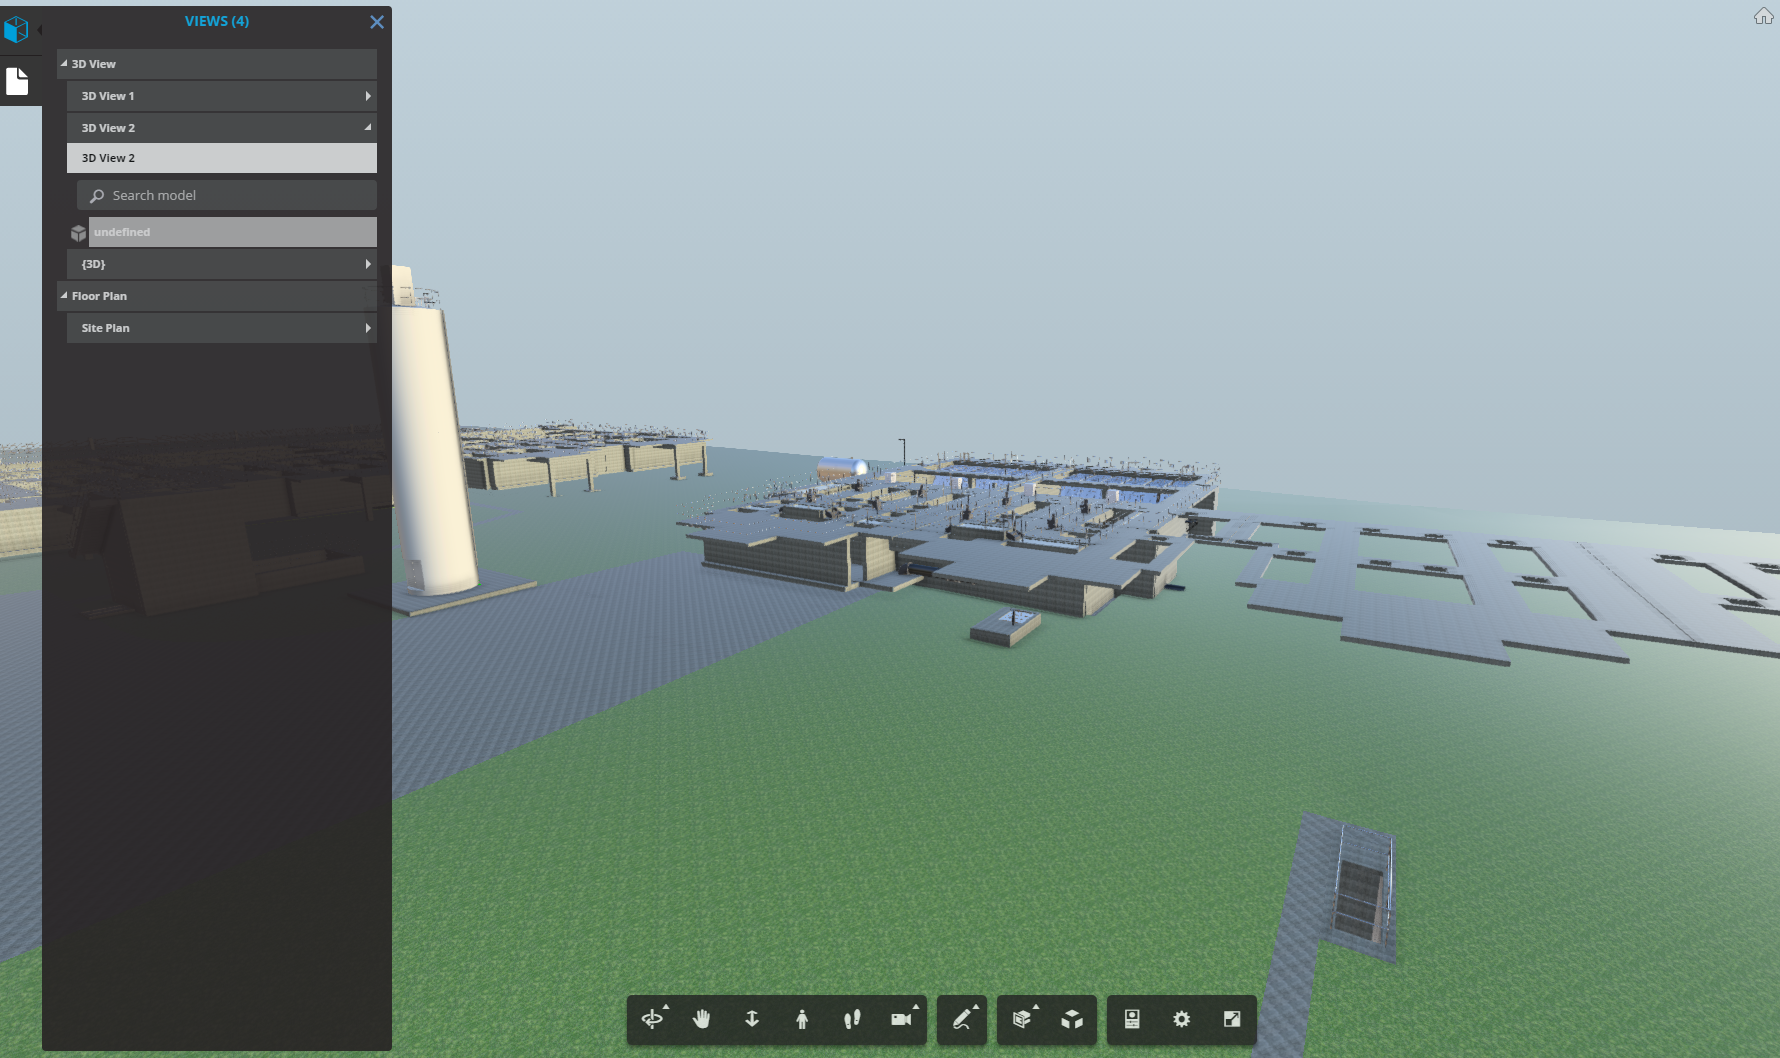
Task: Open the Section Analysis tool
Action: (1022, 1020)
